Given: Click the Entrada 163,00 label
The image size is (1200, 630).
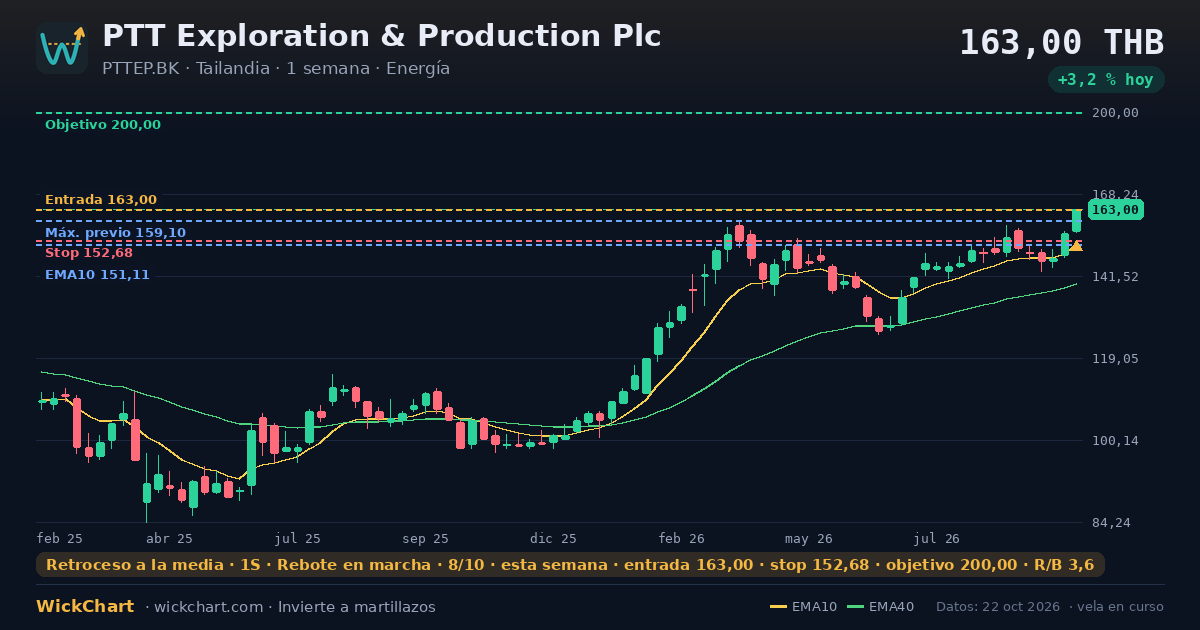Looking at the screenshot, I should [x=101, y=200].
